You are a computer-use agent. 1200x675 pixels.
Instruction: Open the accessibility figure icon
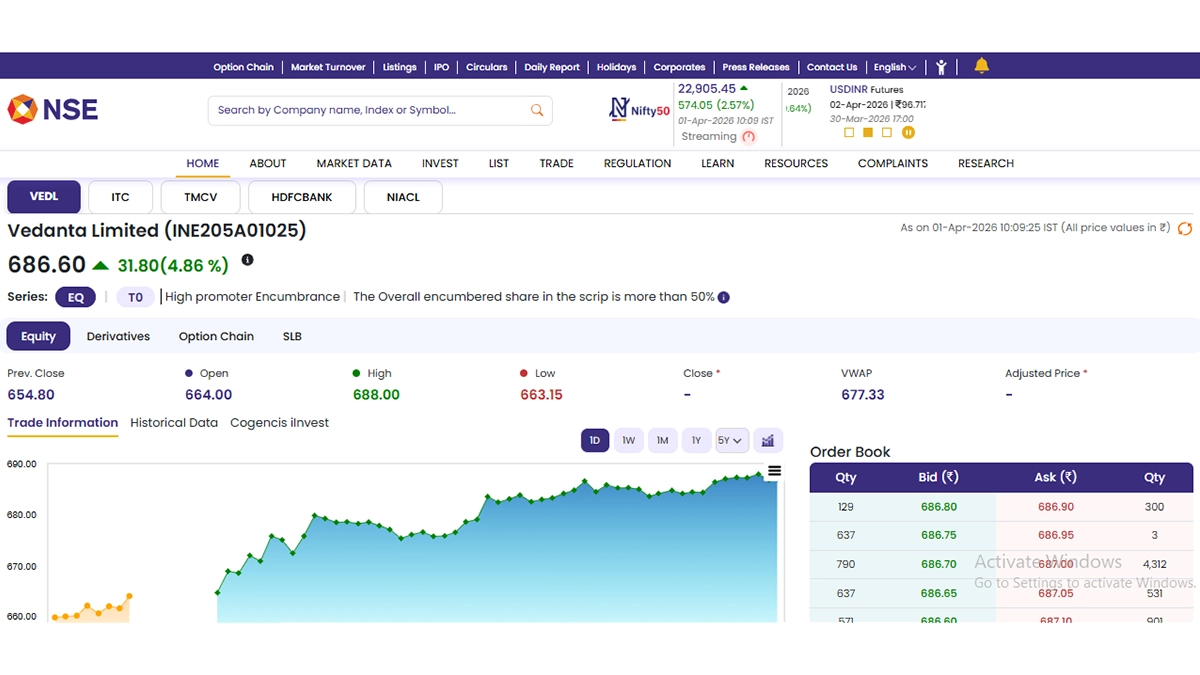point(941,67)
